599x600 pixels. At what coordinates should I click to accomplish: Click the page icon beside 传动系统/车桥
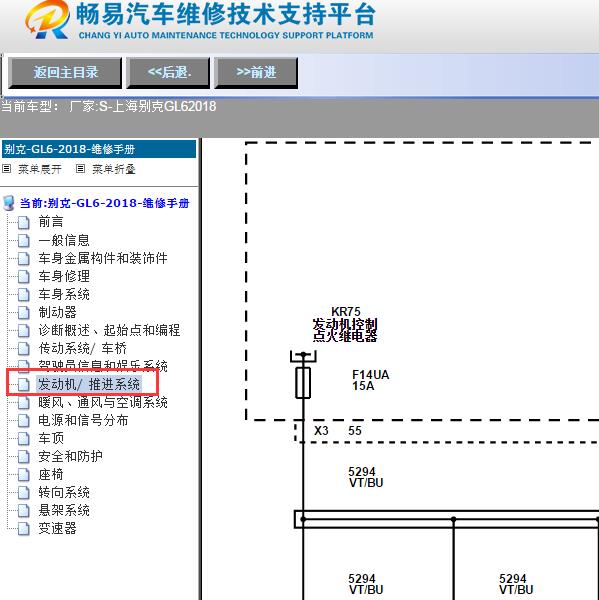tap(24, 348)
